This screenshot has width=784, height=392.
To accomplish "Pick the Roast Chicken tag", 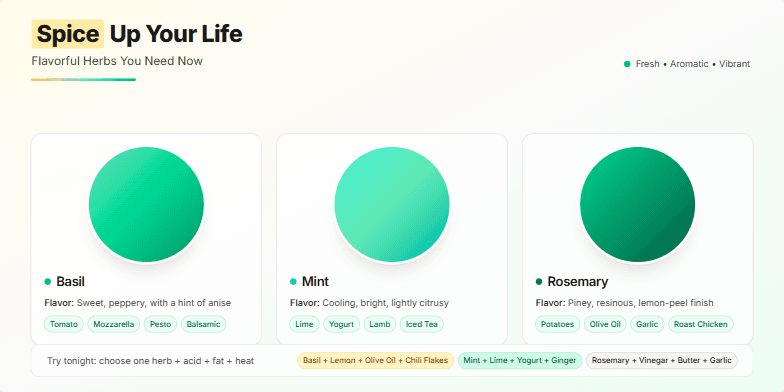I will coord(700,324).
